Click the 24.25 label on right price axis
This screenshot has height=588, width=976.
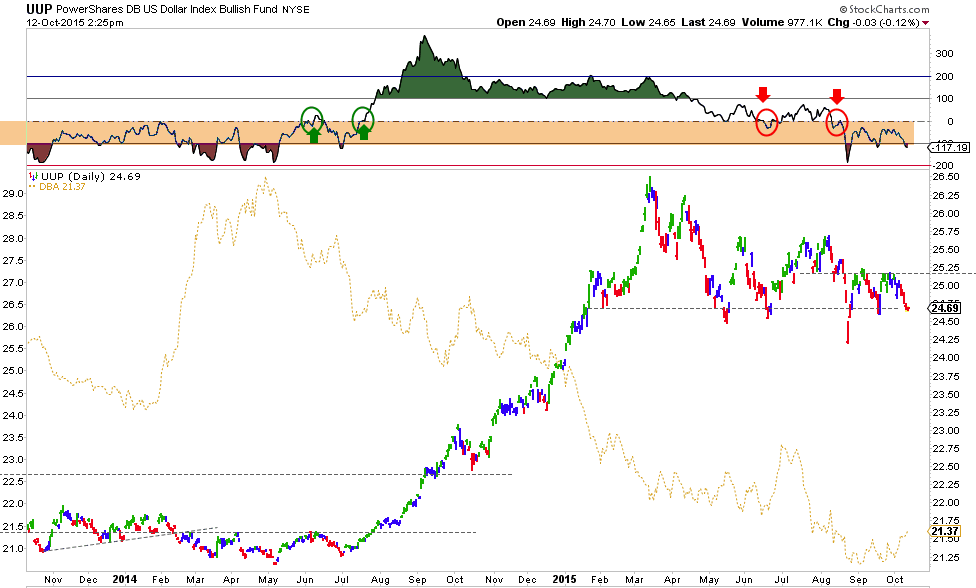click(946, 340)
